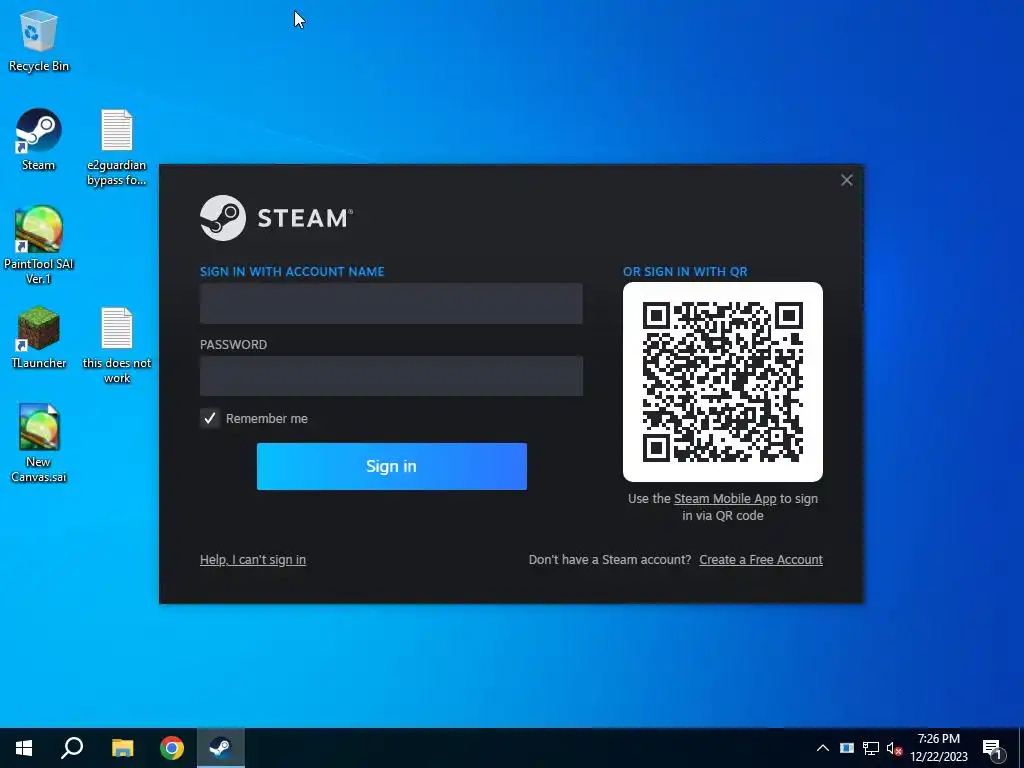Focus the account name input field
1024x768 pixels.
[x=391, y=303]
